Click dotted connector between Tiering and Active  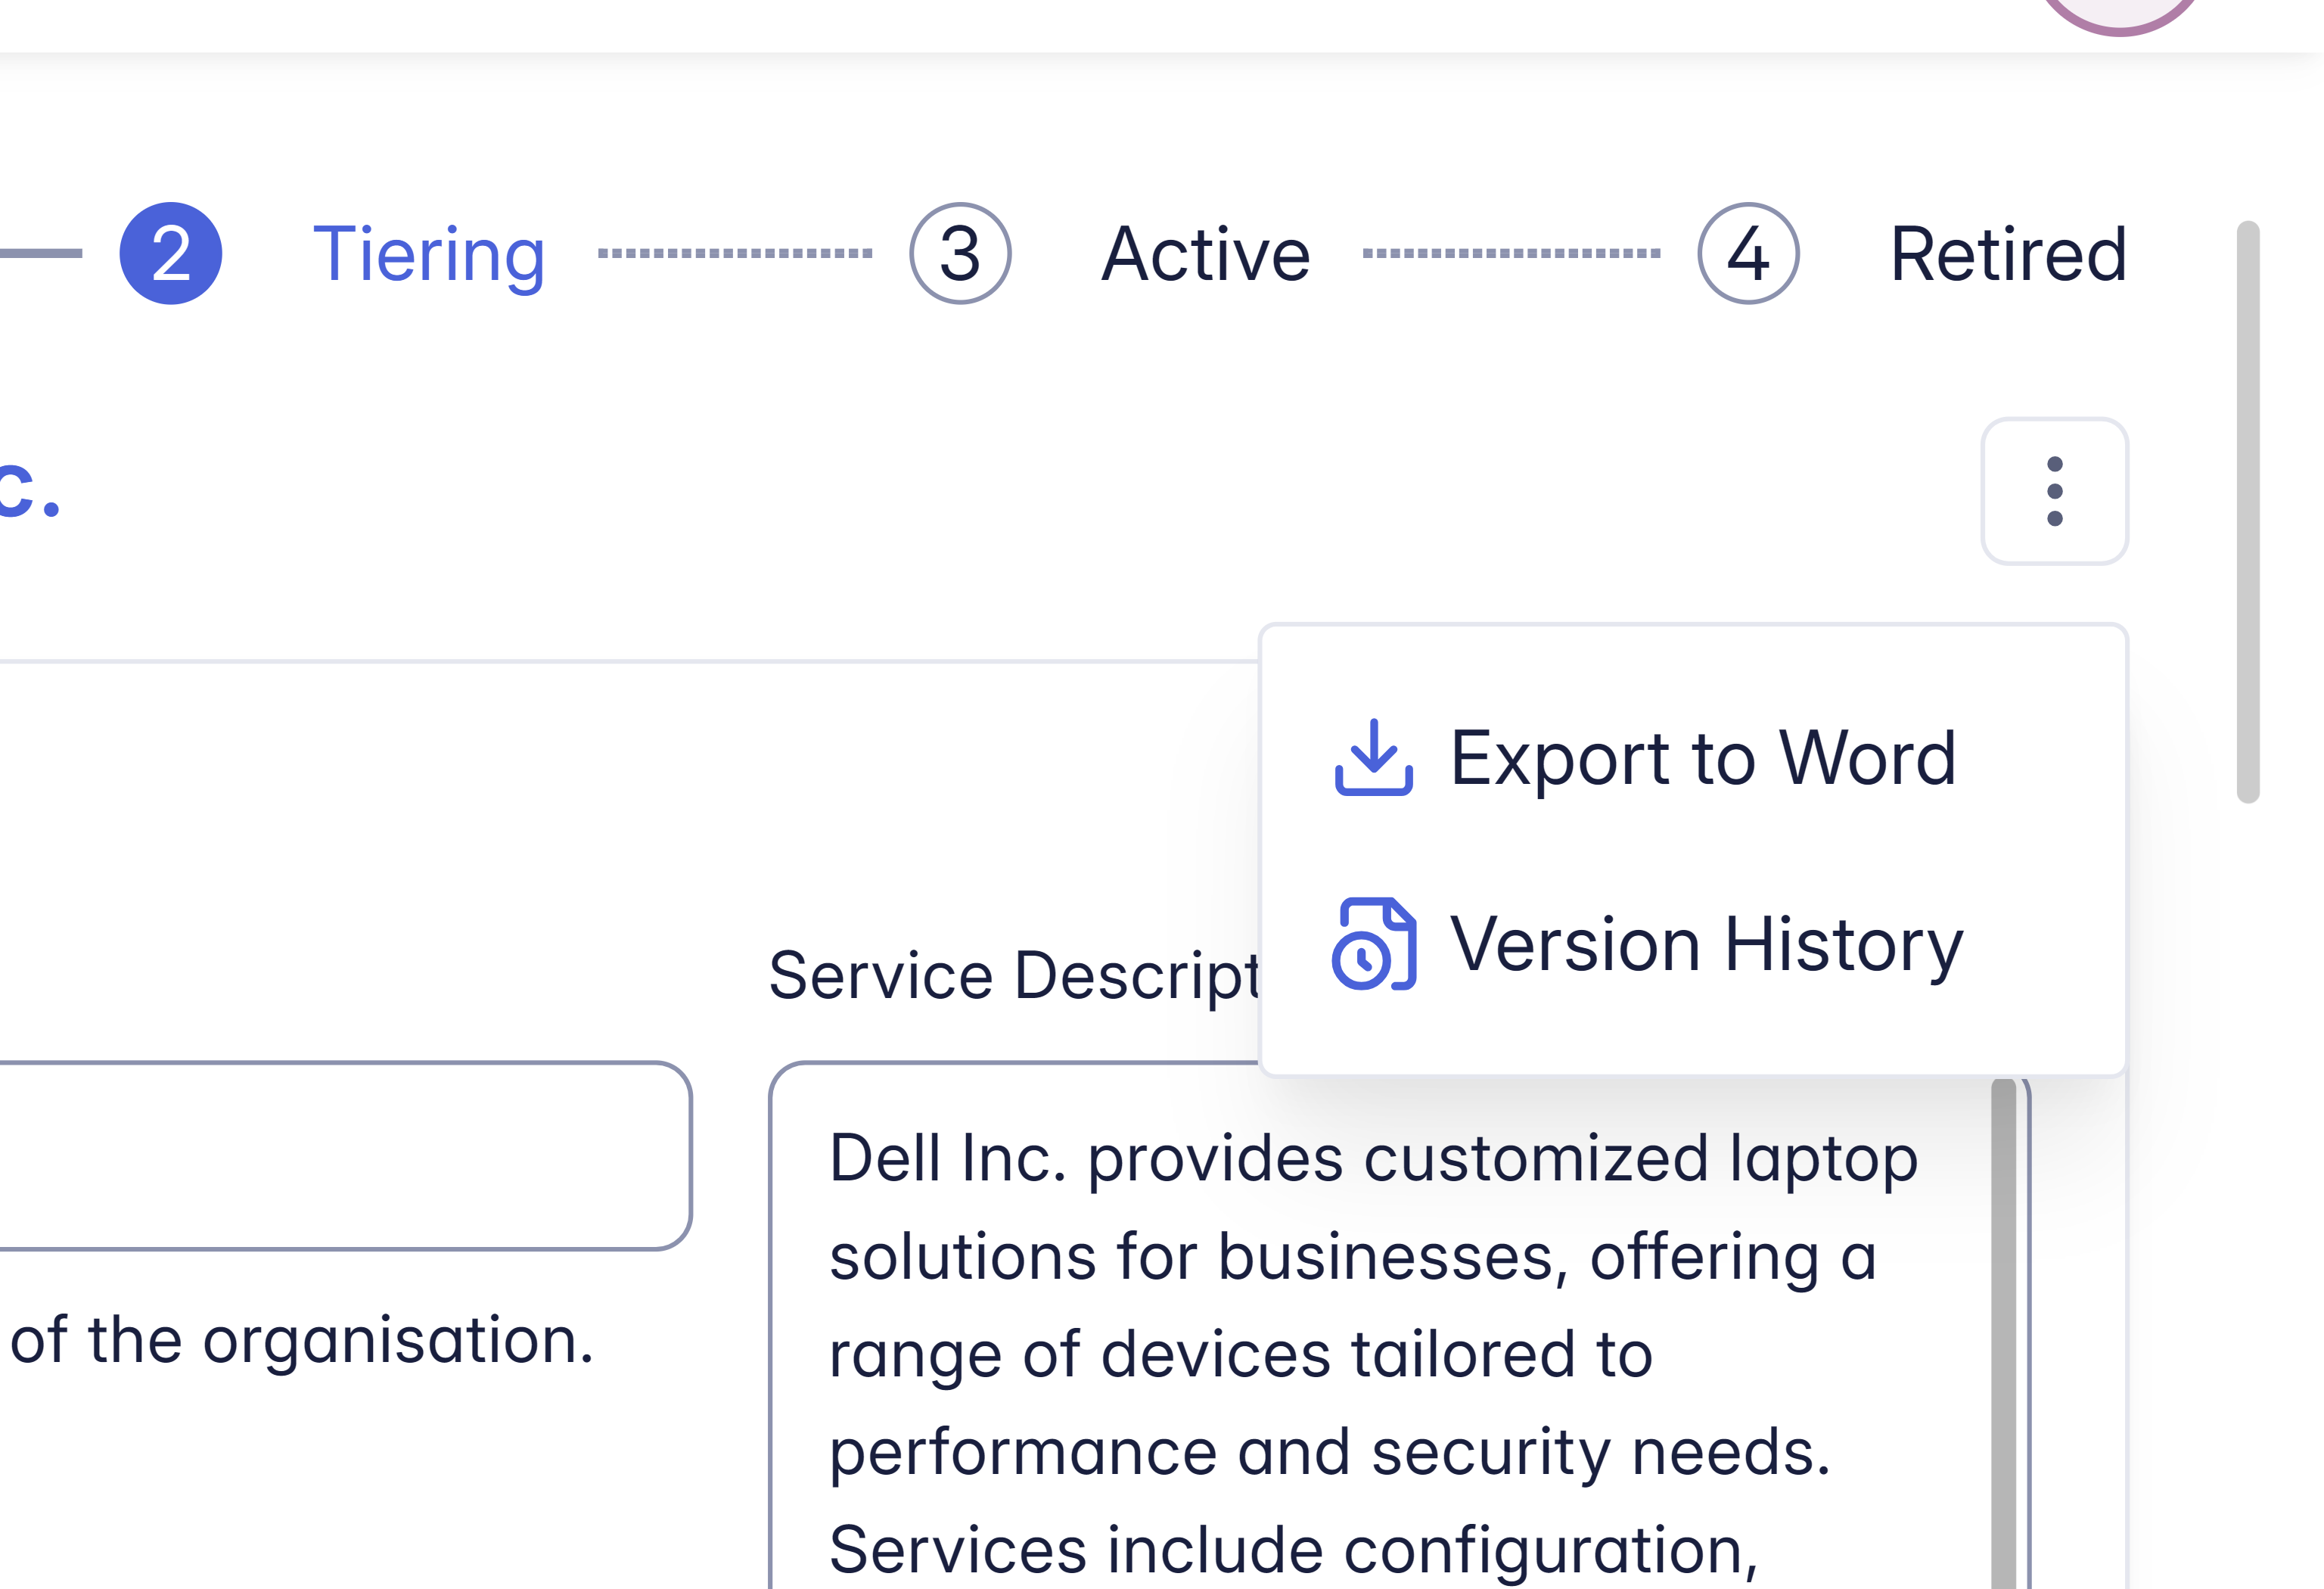(735, 254)
